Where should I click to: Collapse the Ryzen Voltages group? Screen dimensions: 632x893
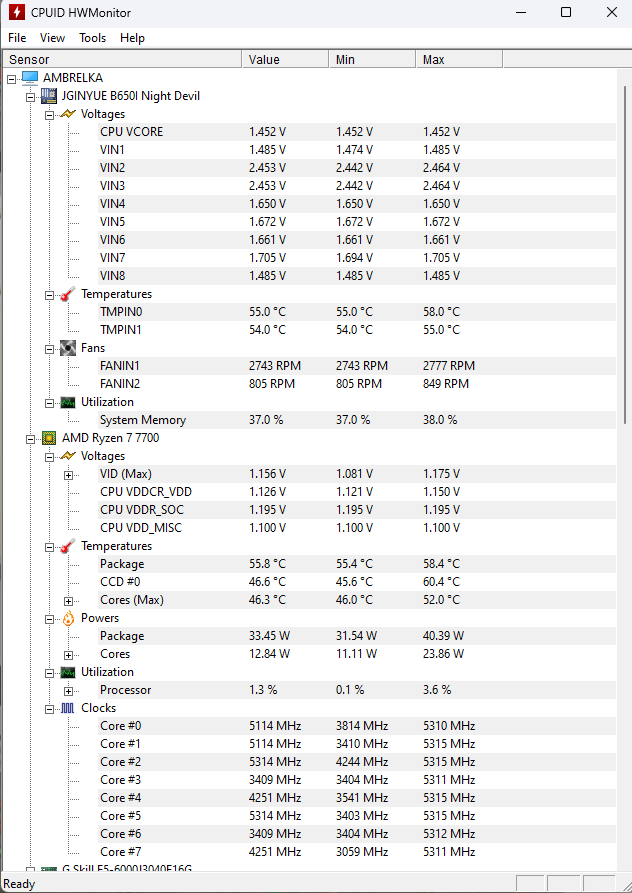click(x=50, y=457)
